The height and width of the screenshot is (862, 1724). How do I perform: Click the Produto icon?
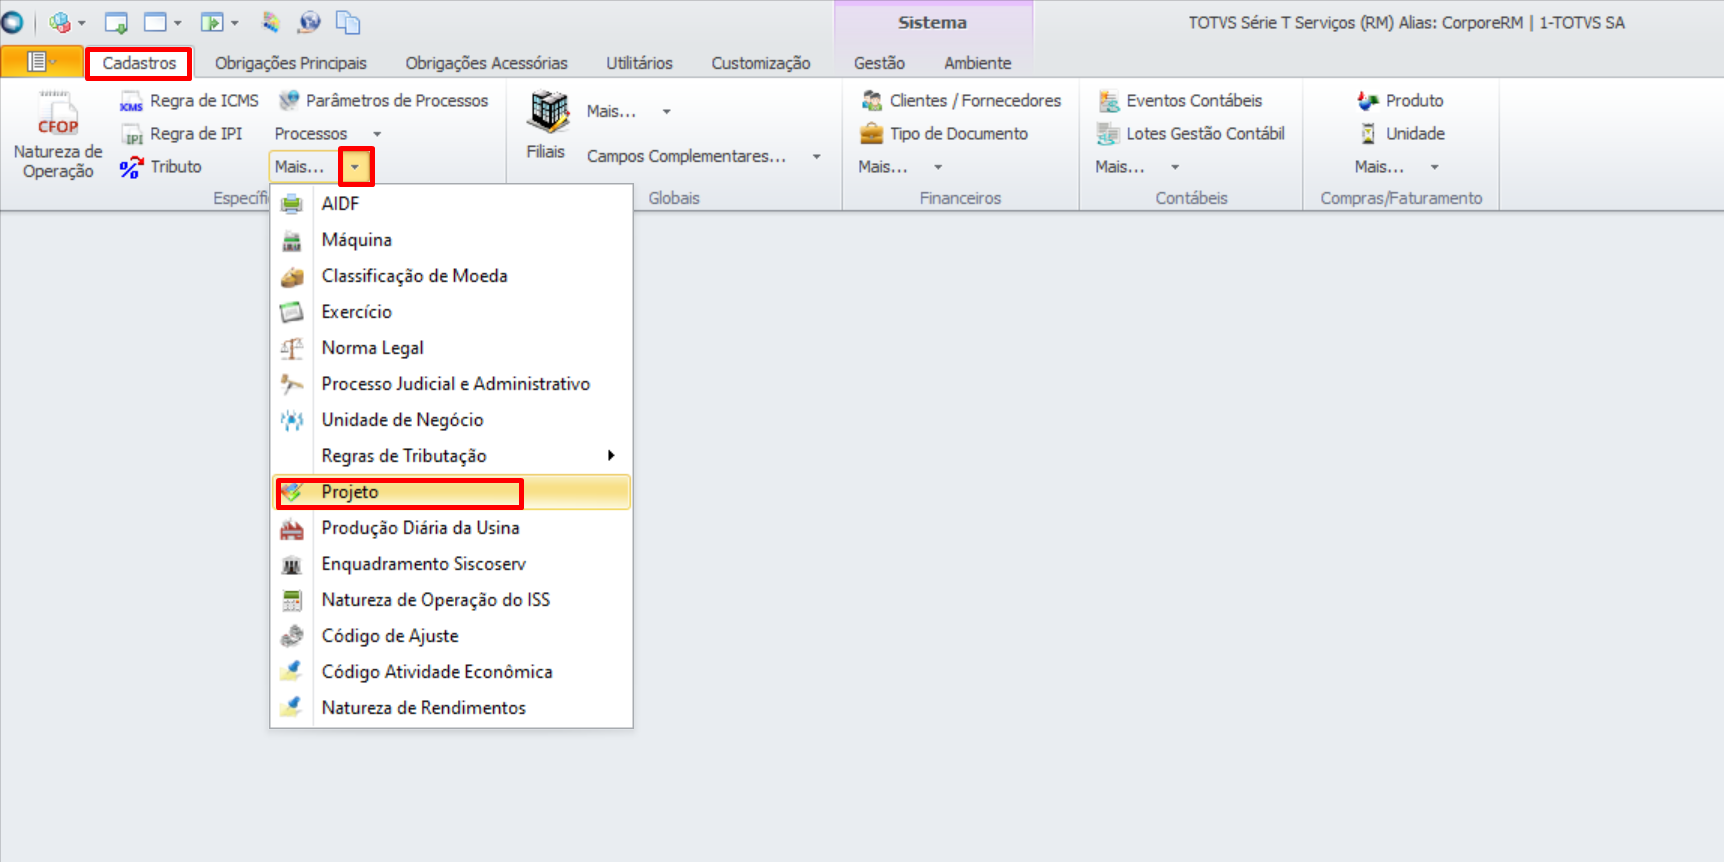pos(1368,100)
